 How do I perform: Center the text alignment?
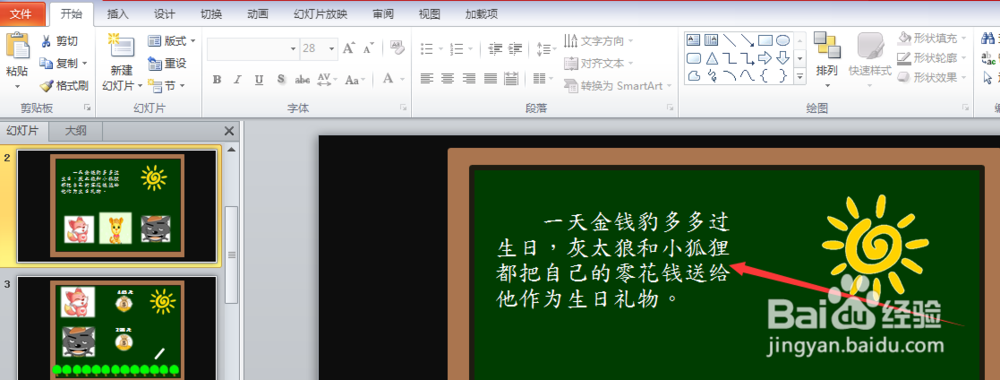tap(448, 78)
